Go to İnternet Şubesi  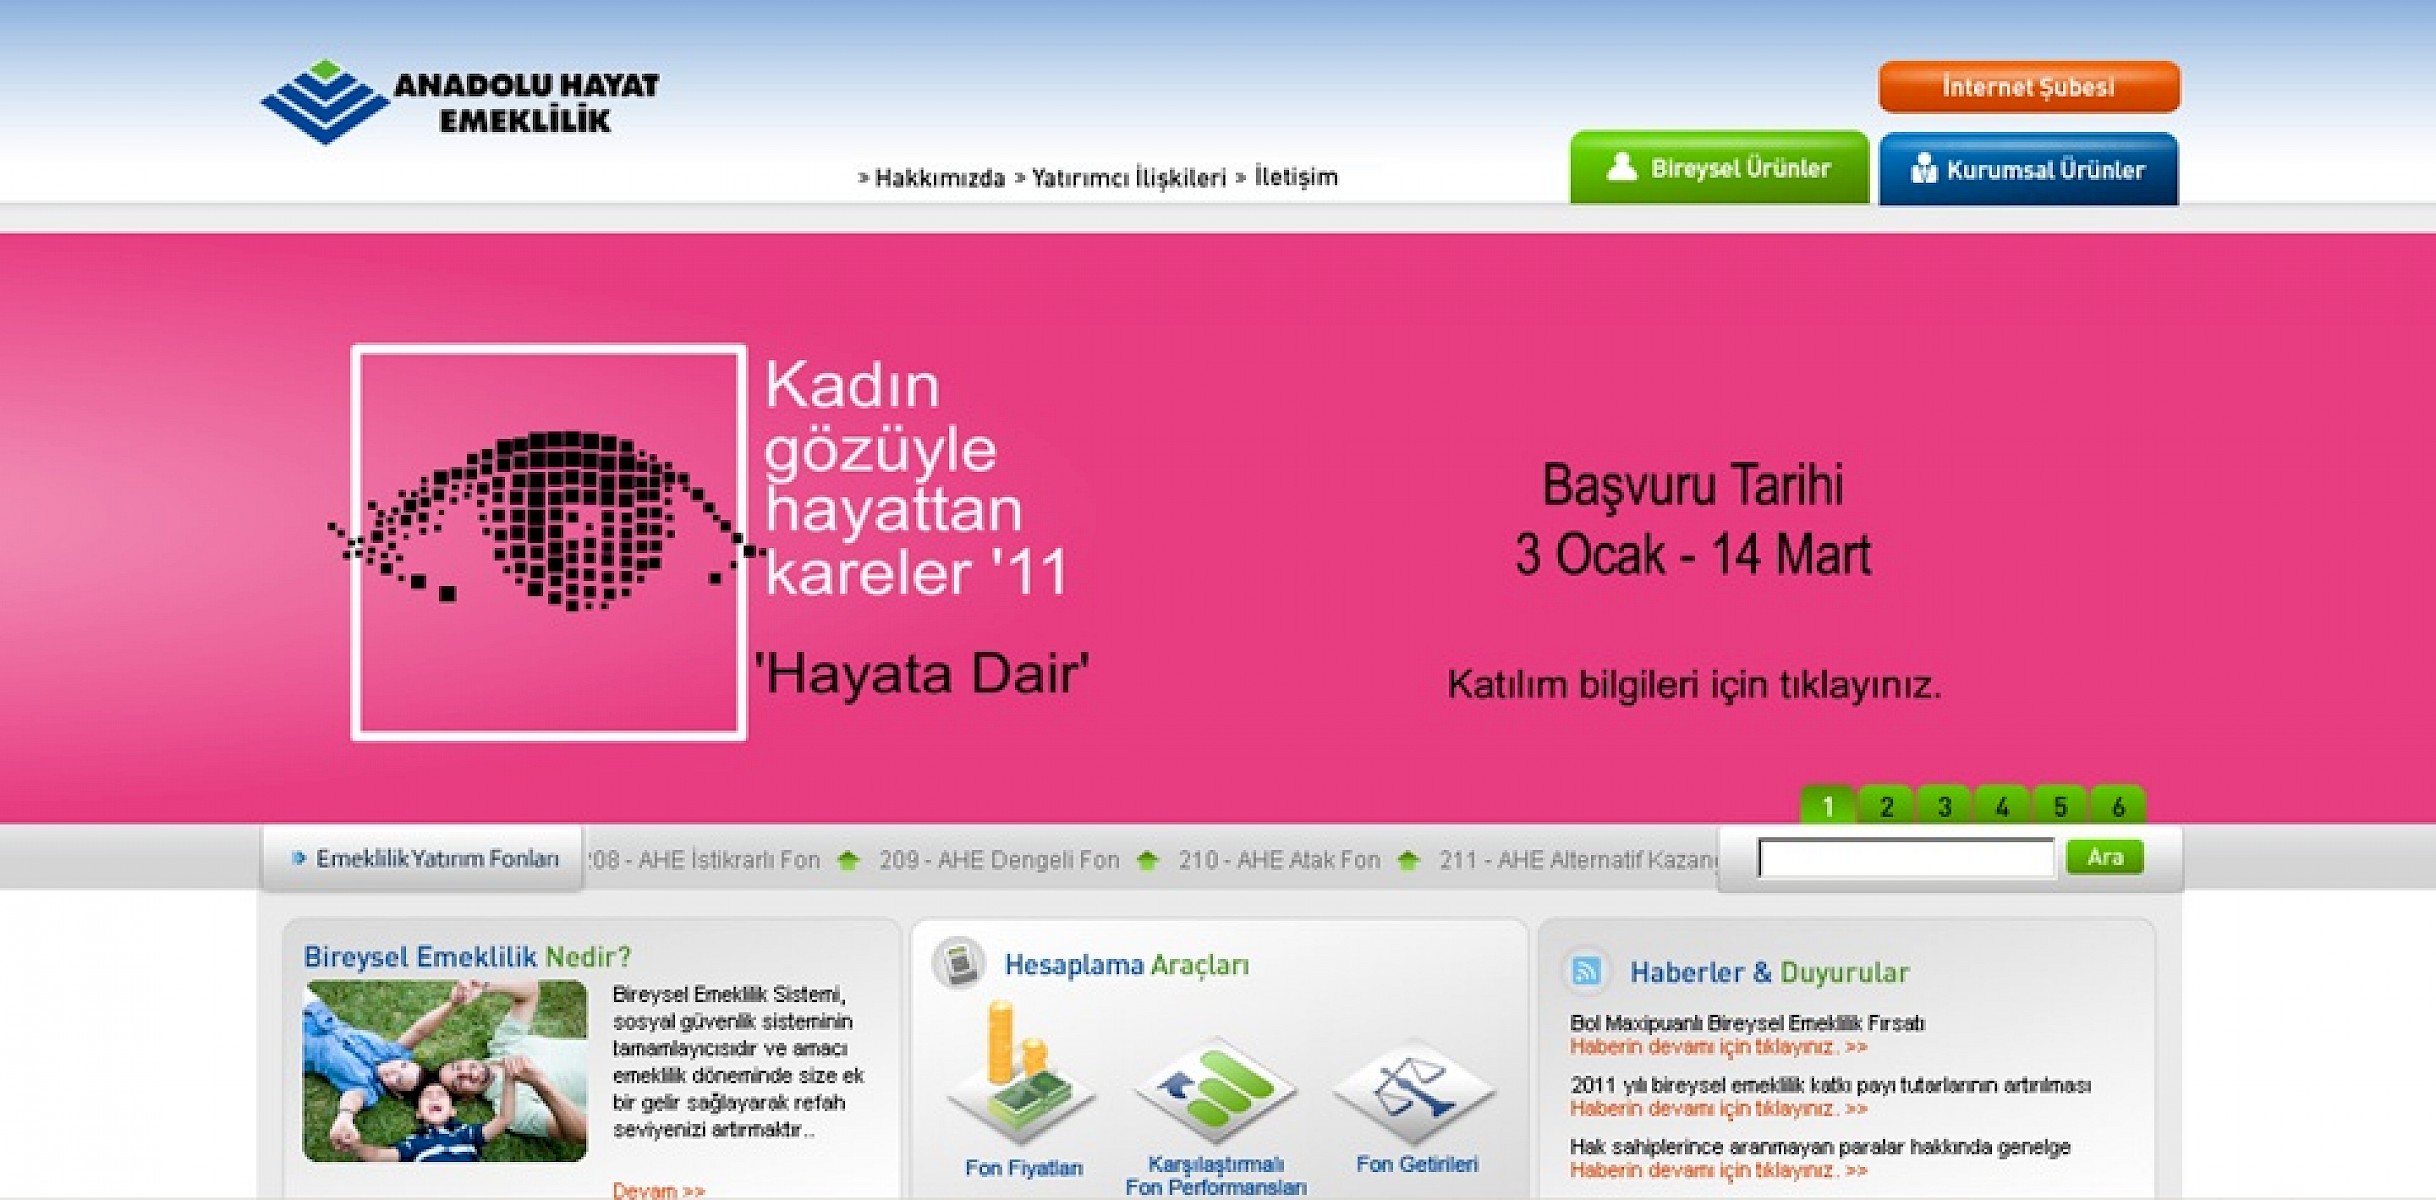tap(2028, 87)
